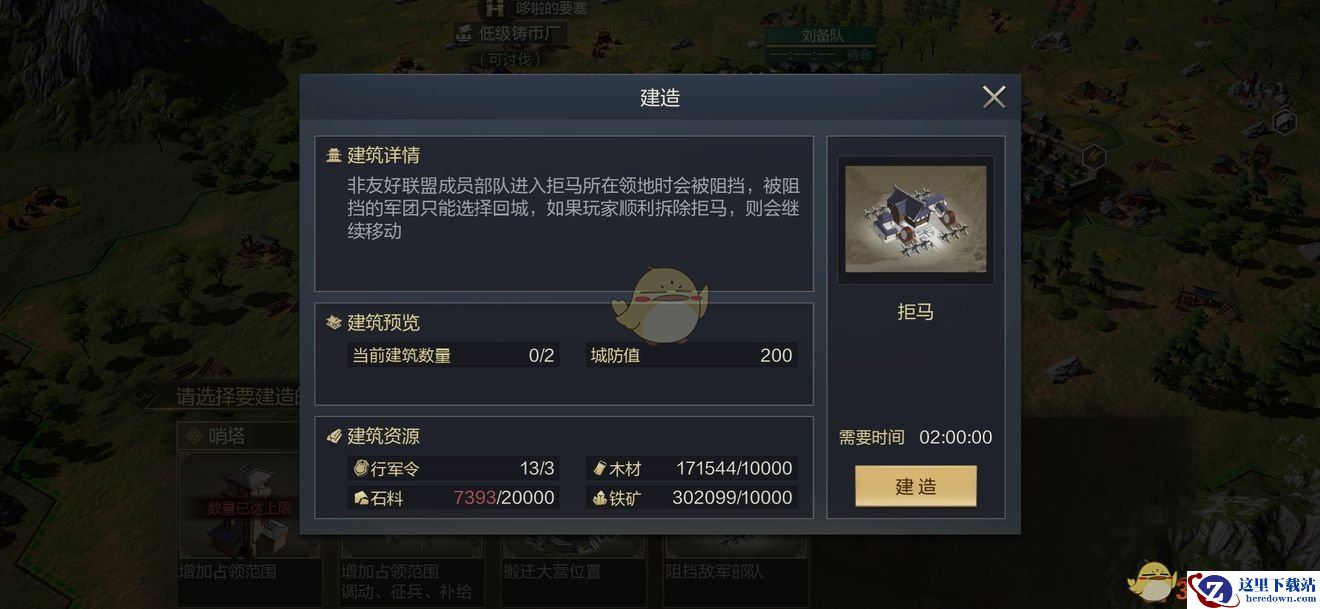Click the 石料 stone resource icon

361,497
